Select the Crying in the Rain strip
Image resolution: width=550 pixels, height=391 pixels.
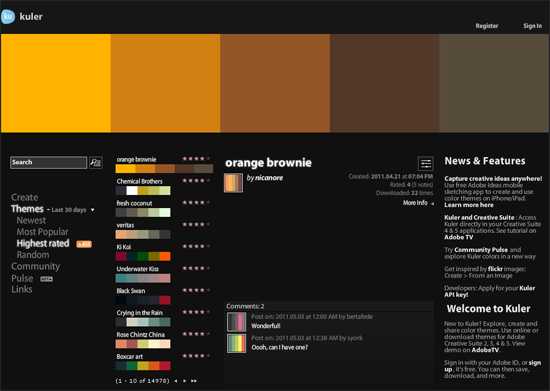coord(143,322)
